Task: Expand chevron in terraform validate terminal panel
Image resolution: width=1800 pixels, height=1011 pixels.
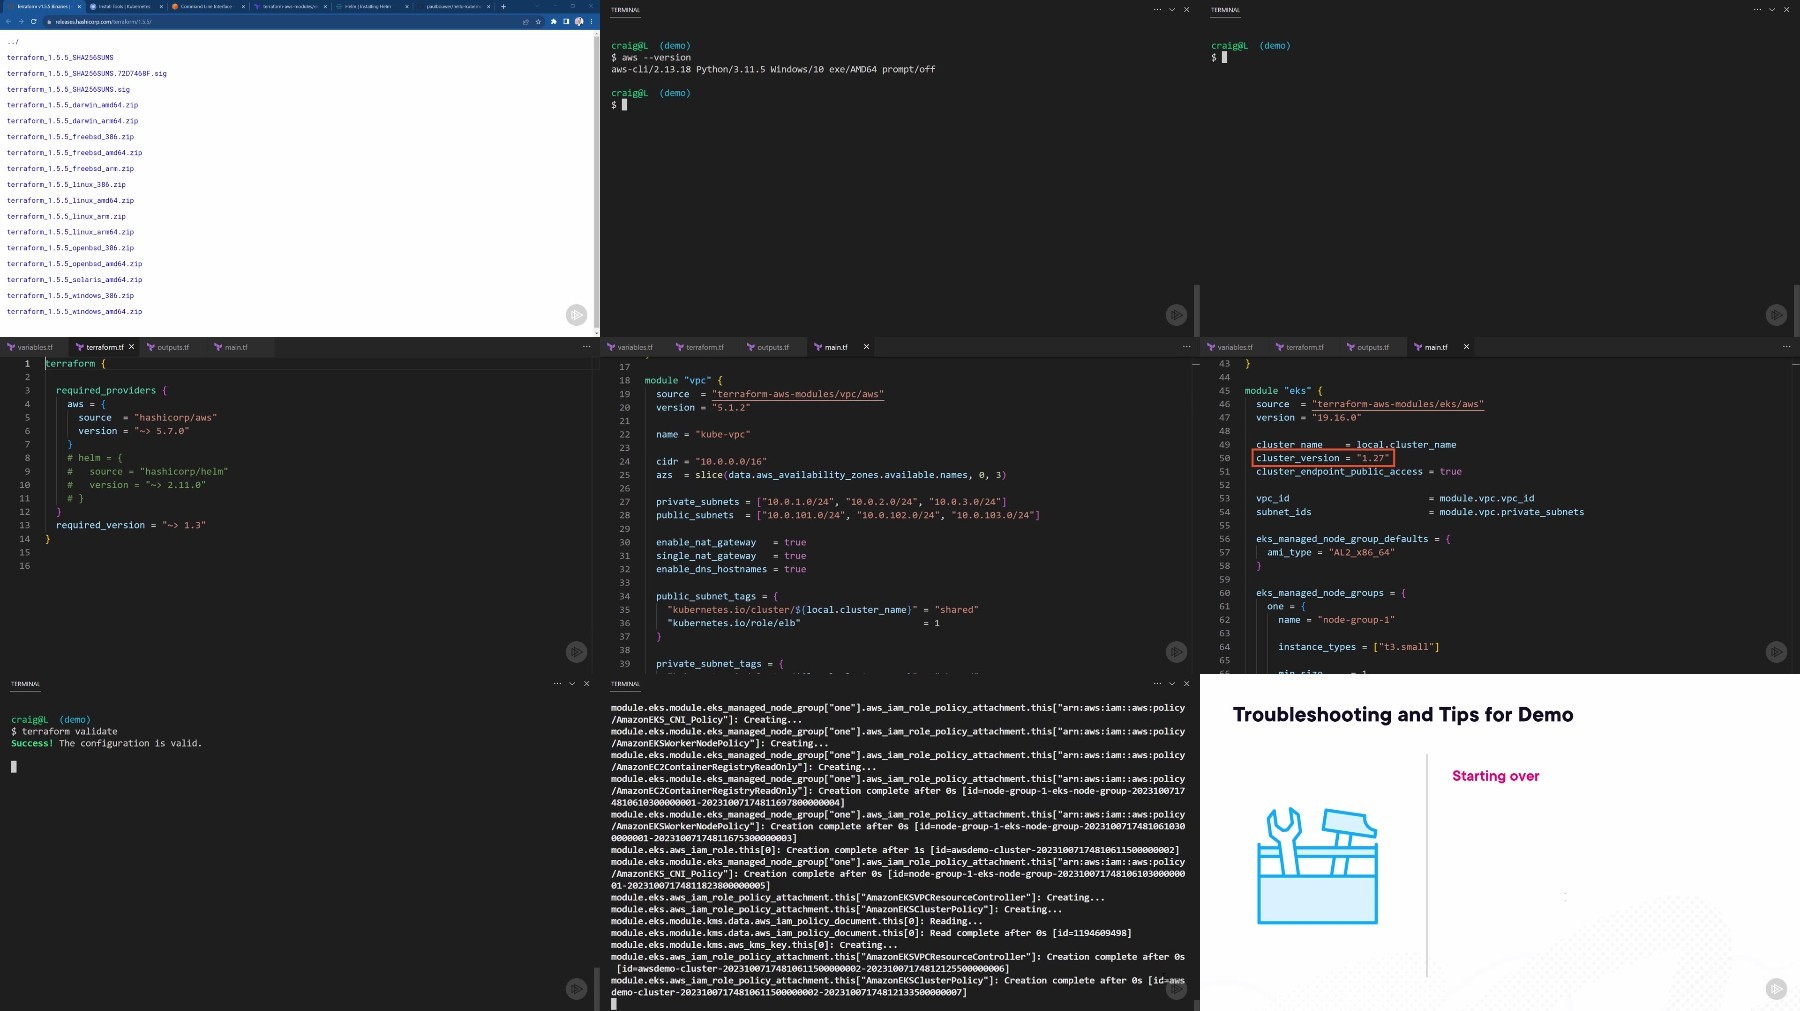Action: coord(572,684)
